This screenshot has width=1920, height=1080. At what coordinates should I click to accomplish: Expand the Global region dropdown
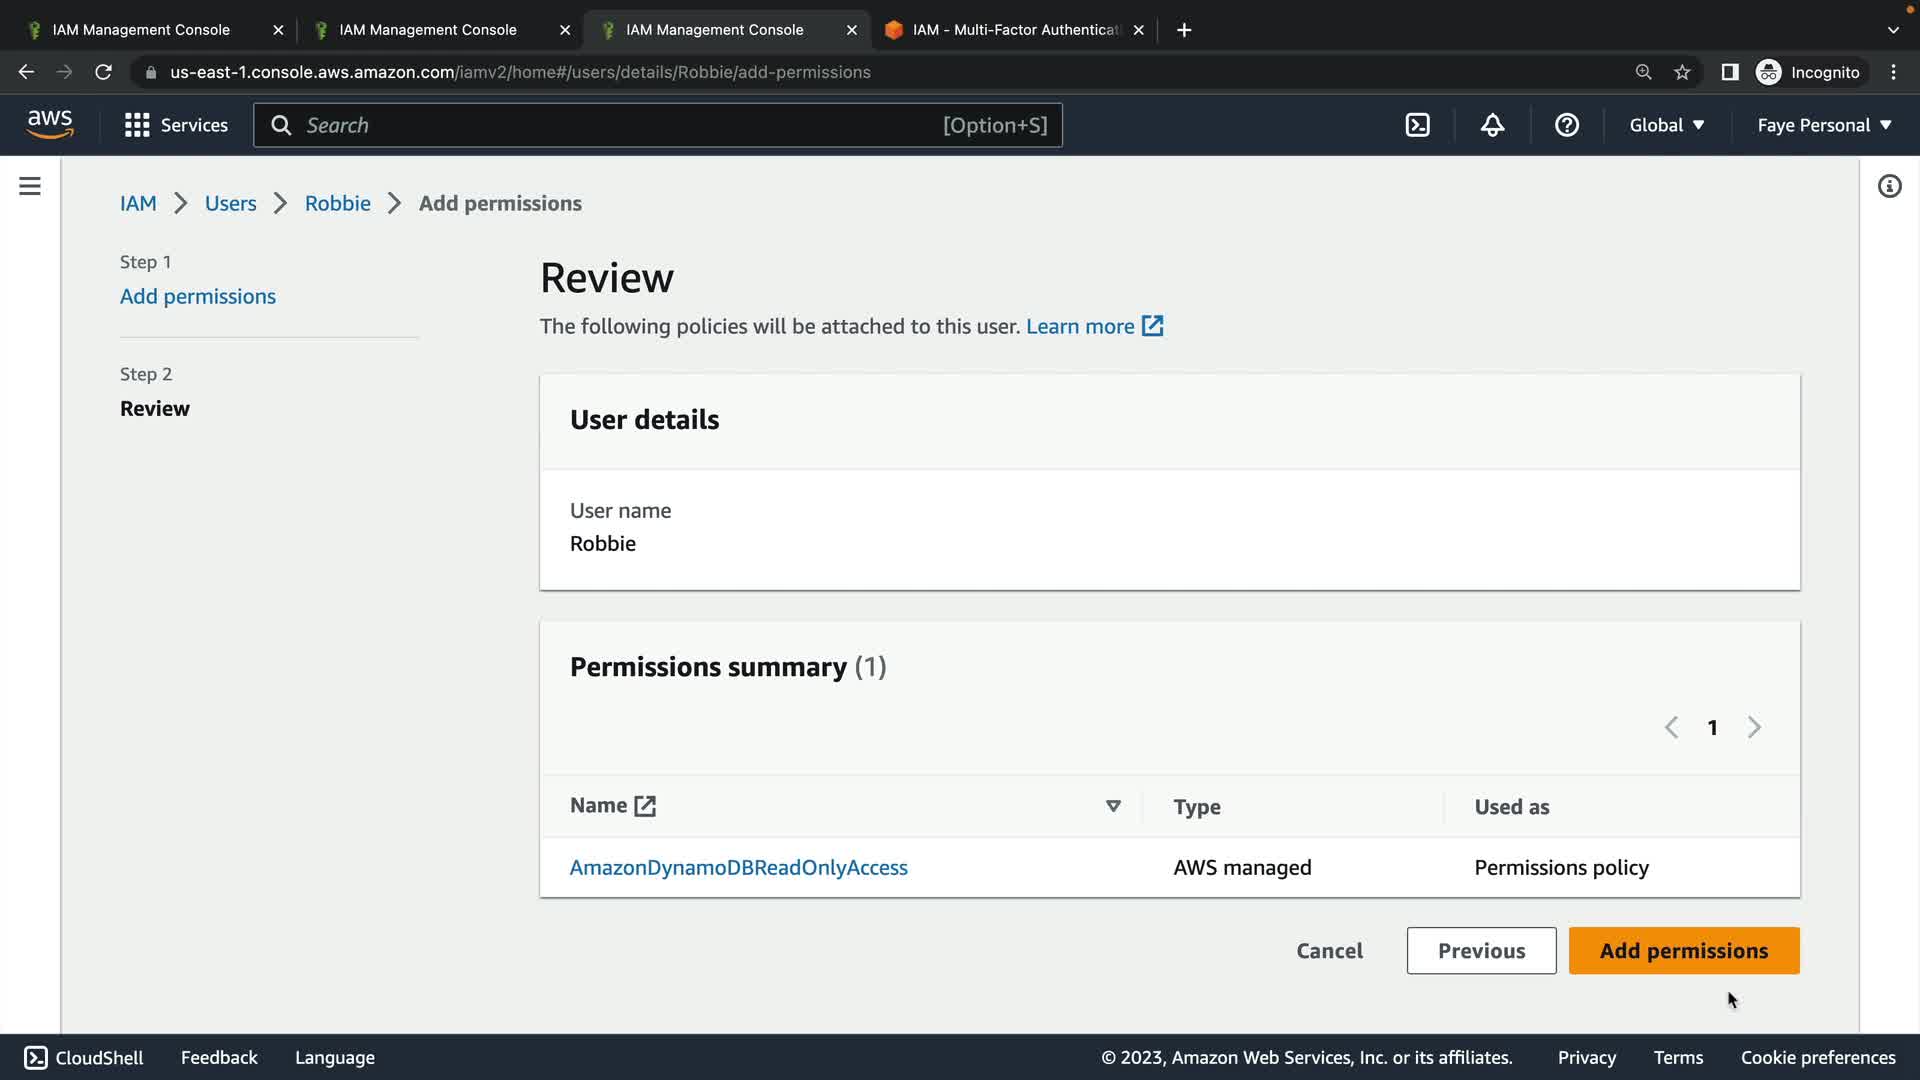pos(1666,125)
